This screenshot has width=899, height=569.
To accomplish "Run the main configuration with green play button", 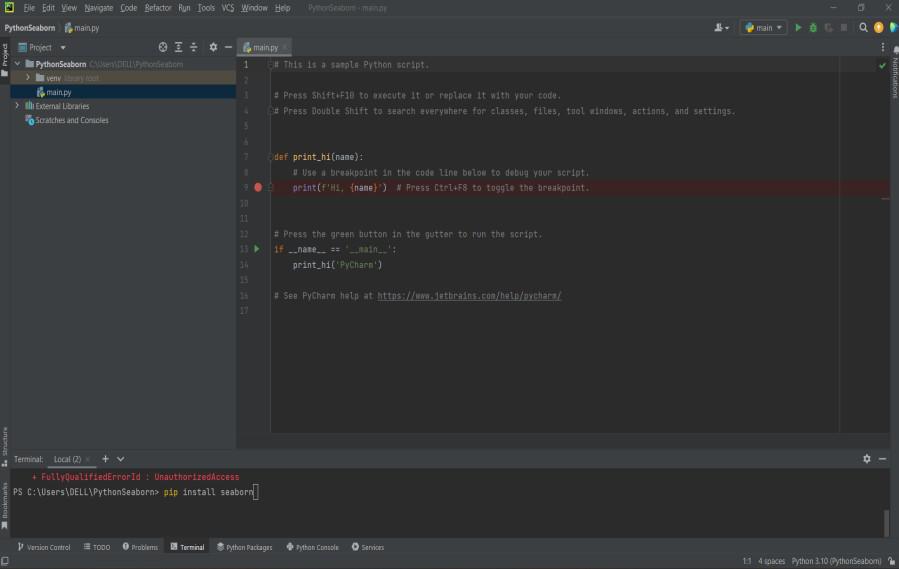I will coord(798,28).
